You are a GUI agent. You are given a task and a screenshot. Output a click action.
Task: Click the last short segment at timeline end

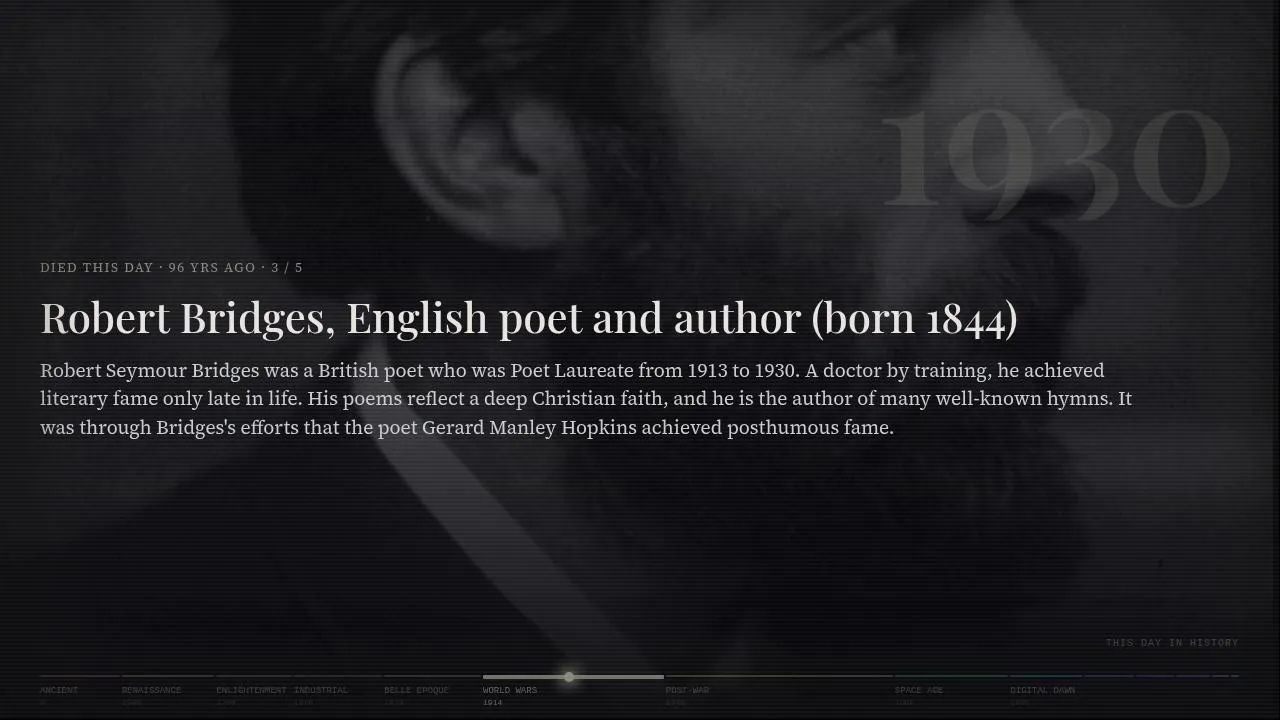1236,677
